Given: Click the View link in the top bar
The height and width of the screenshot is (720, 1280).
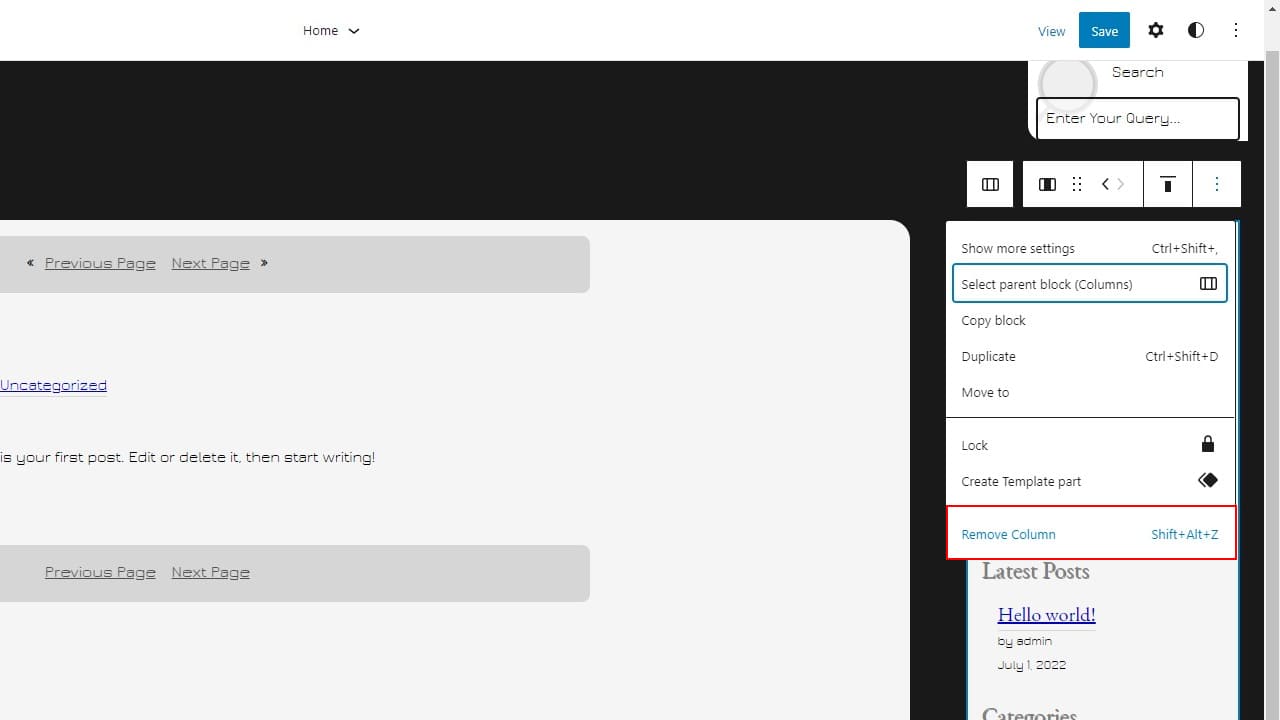Looking at the screenshot, I should pos(1051,31).
